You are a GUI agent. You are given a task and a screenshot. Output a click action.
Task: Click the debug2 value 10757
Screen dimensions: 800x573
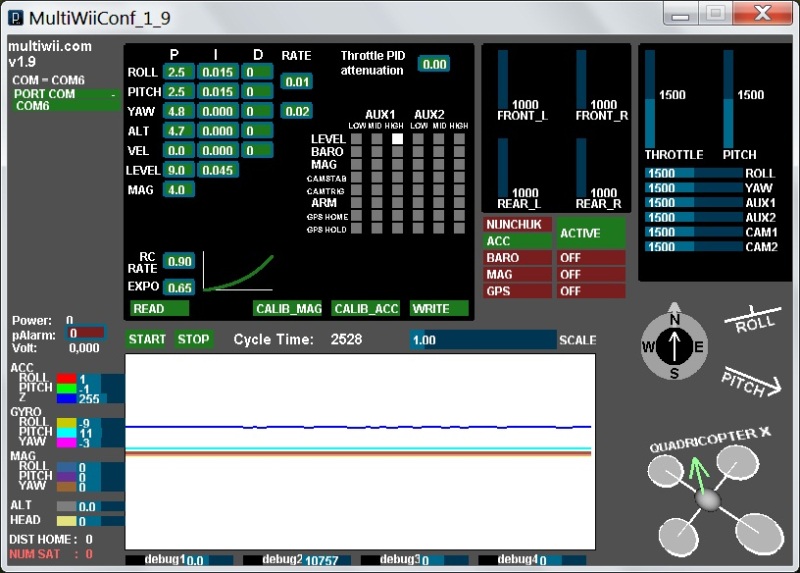pos(321,561)
